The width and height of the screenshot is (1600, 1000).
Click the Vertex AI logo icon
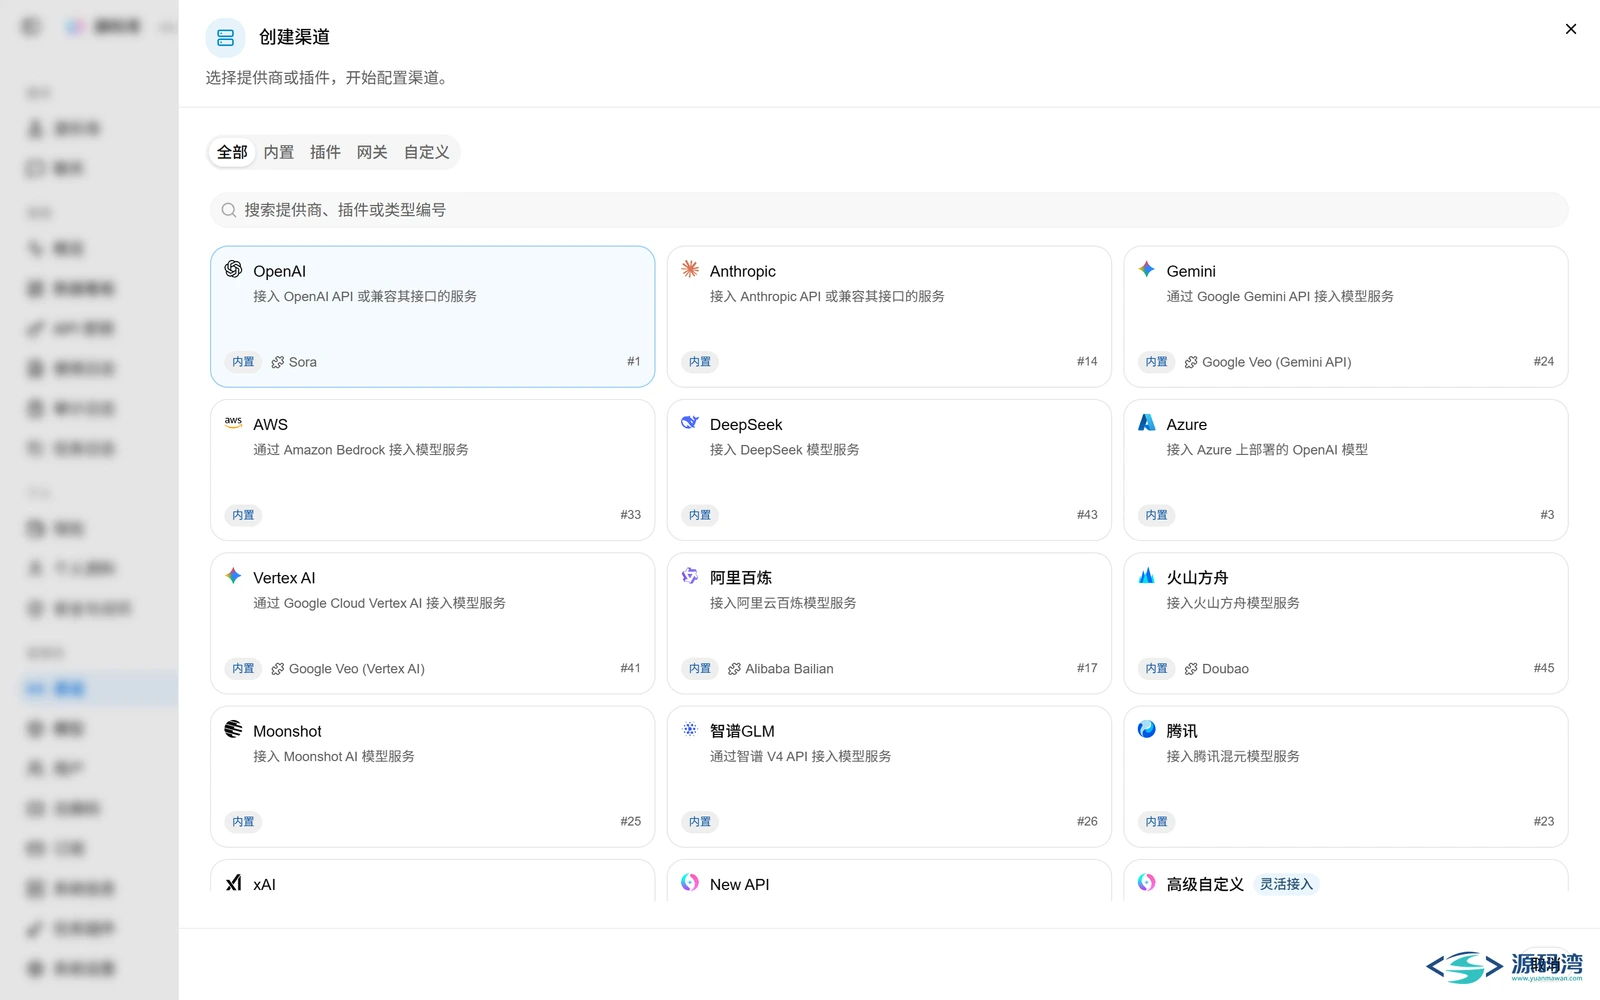(233, 576)
